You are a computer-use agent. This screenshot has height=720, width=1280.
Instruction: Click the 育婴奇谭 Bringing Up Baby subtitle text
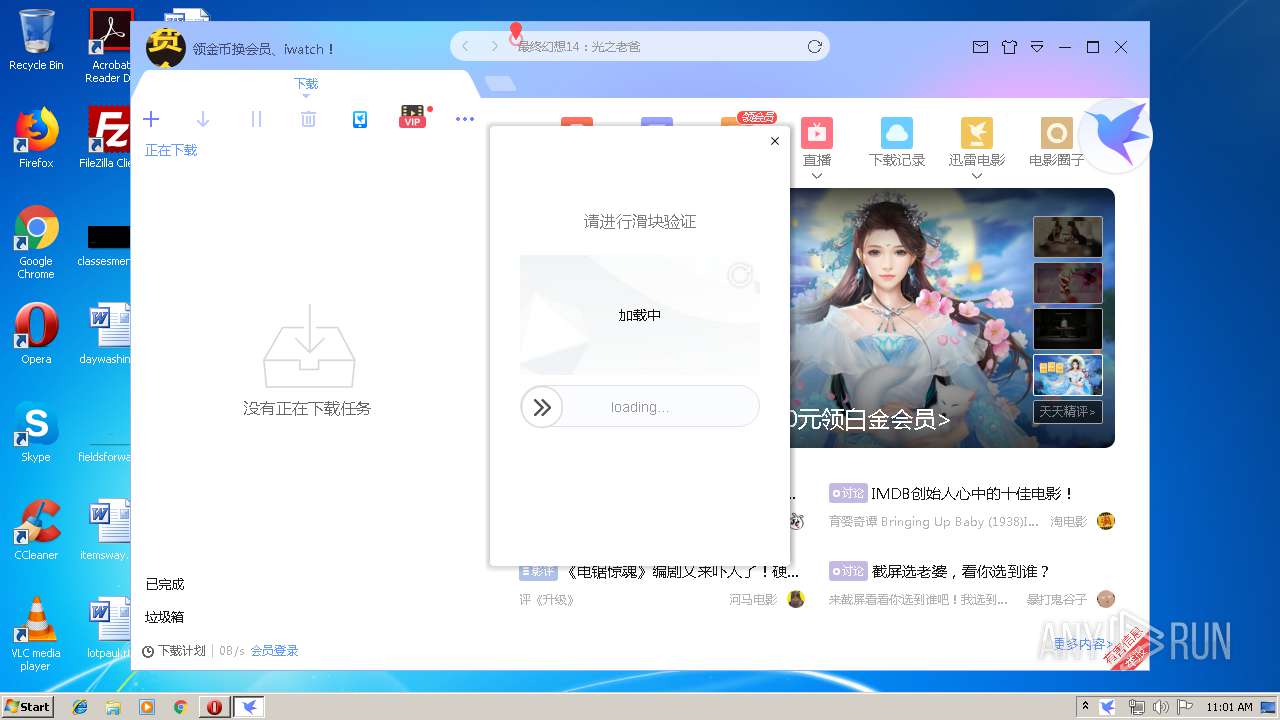(x=934, y=522)
